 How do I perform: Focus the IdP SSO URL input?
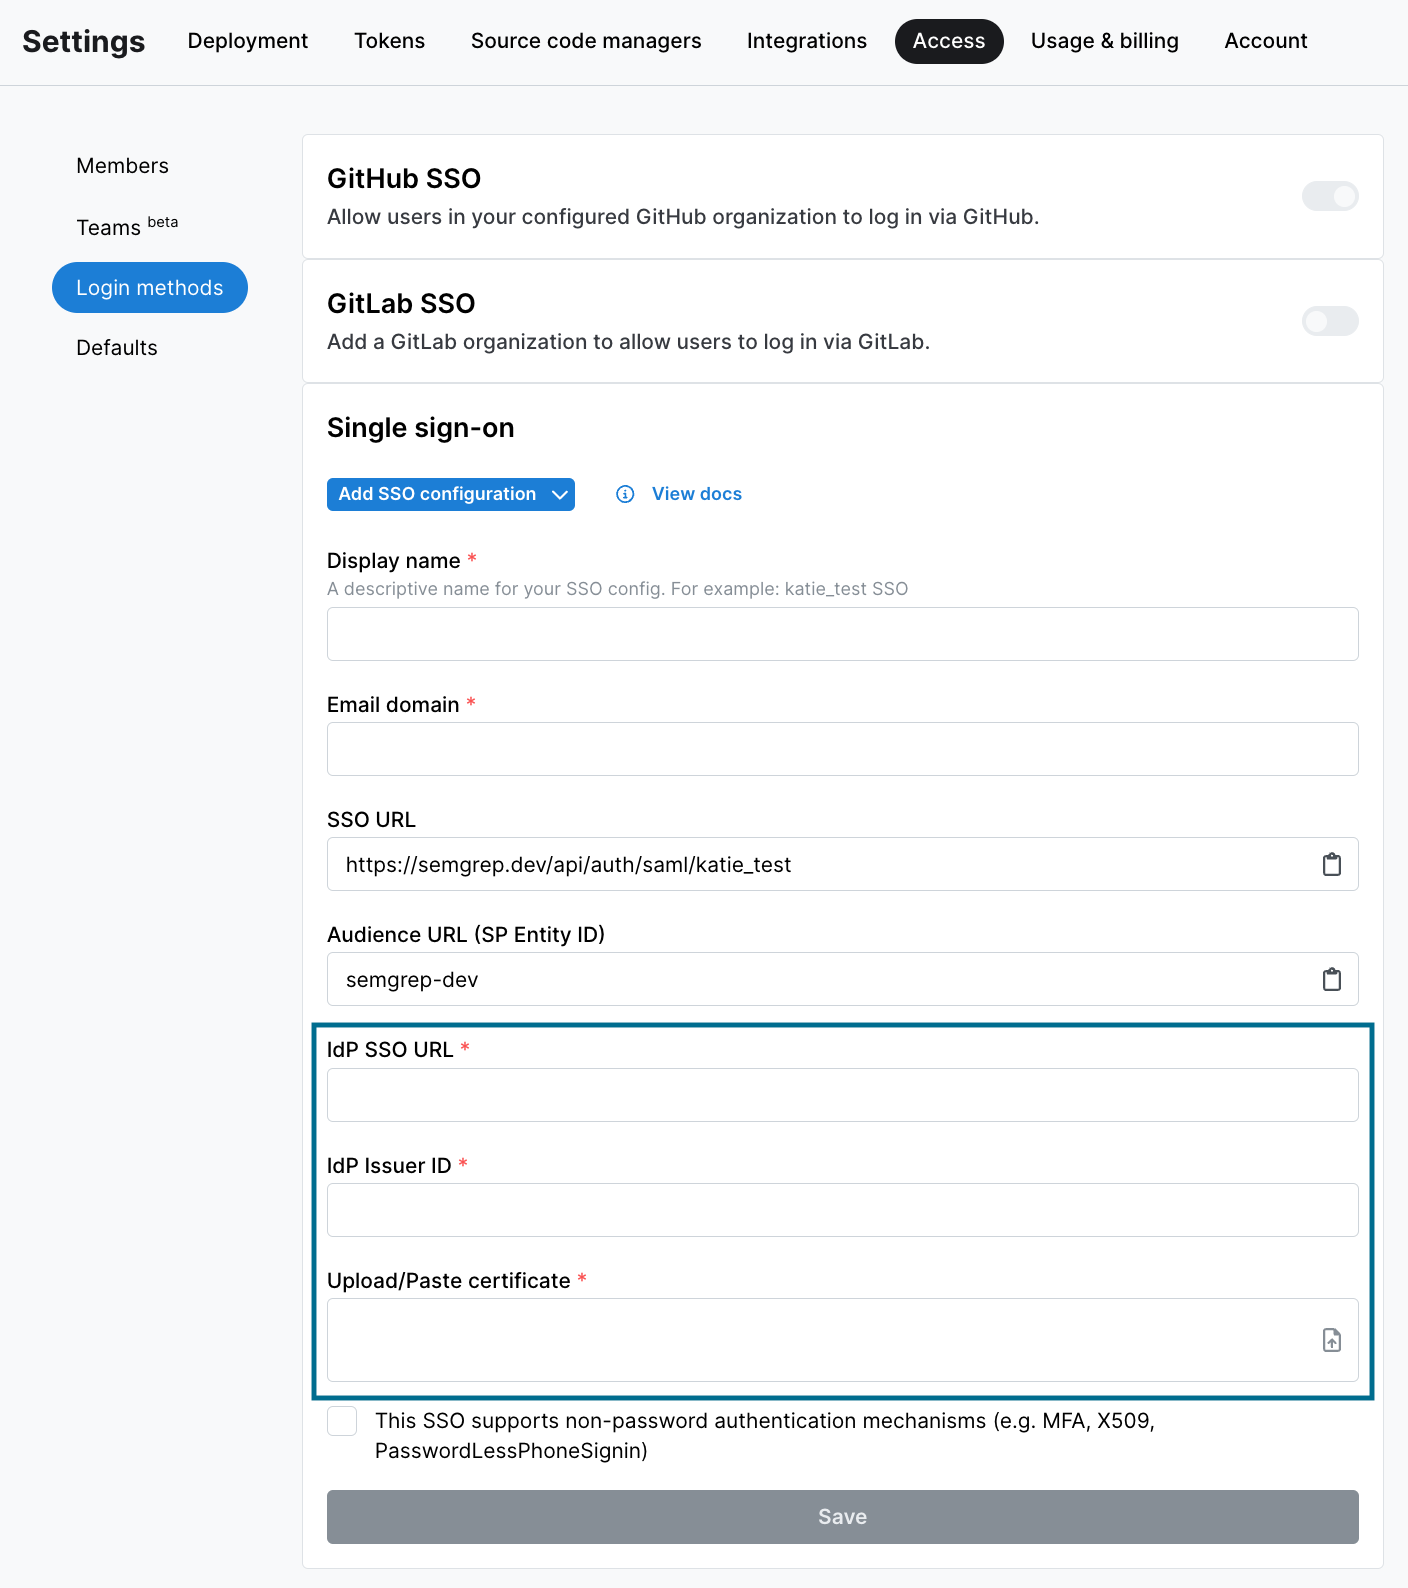842,1095
